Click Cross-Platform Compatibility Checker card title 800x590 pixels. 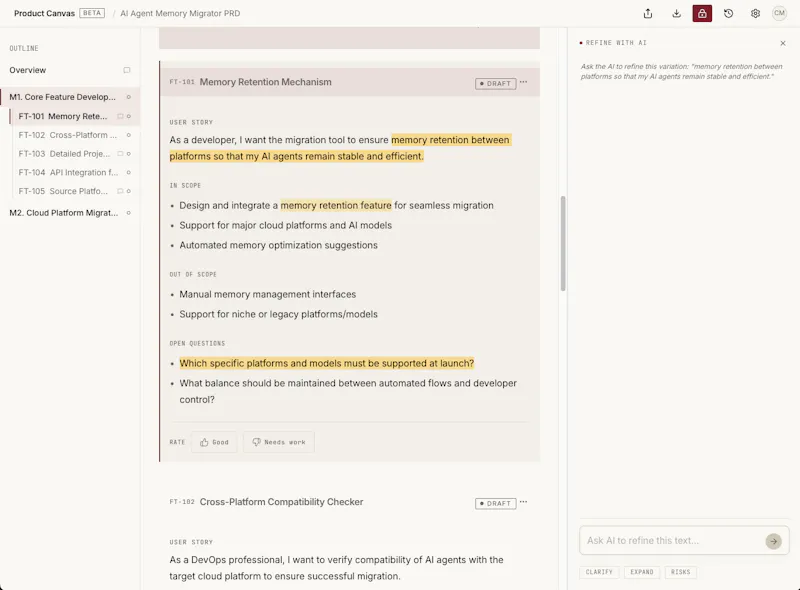tap(281, 502)
